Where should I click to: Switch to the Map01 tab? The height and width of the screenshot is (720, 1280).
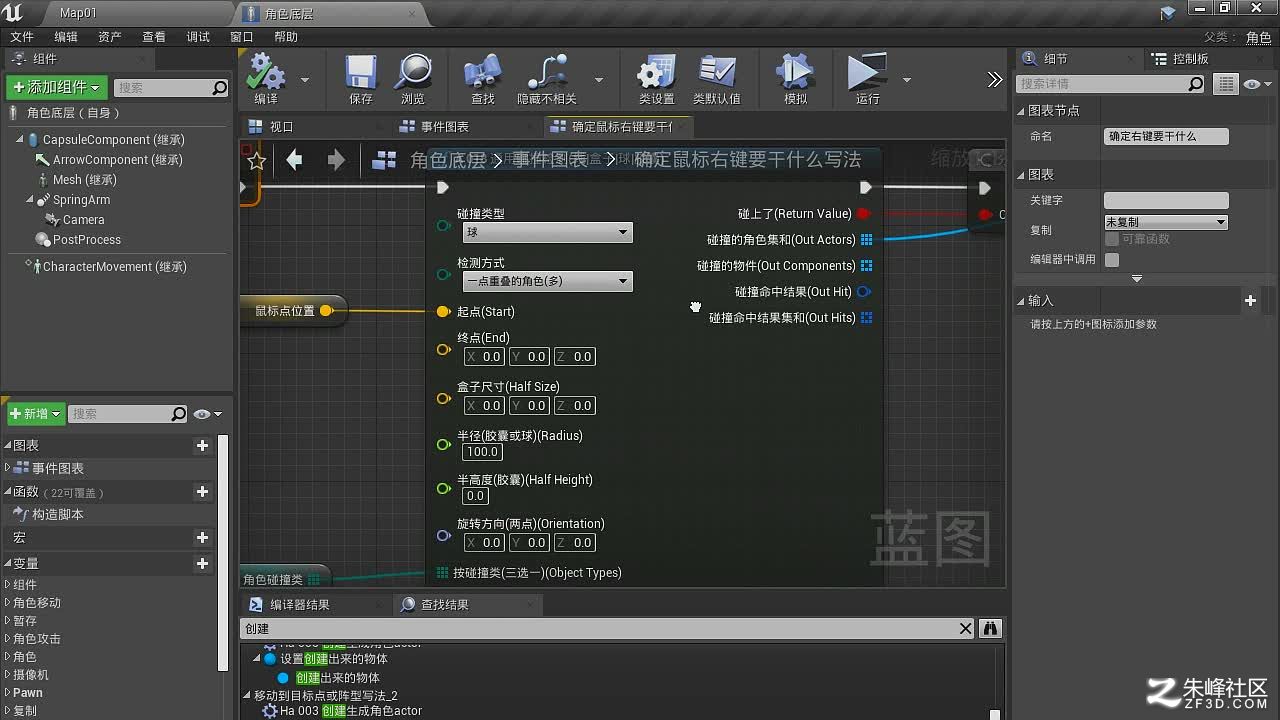pyautogui.click(x=78, y=13)
